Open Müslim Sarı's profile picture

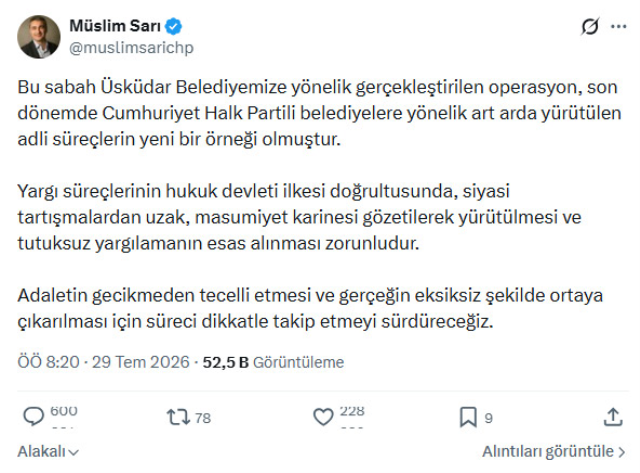(39, 37)
